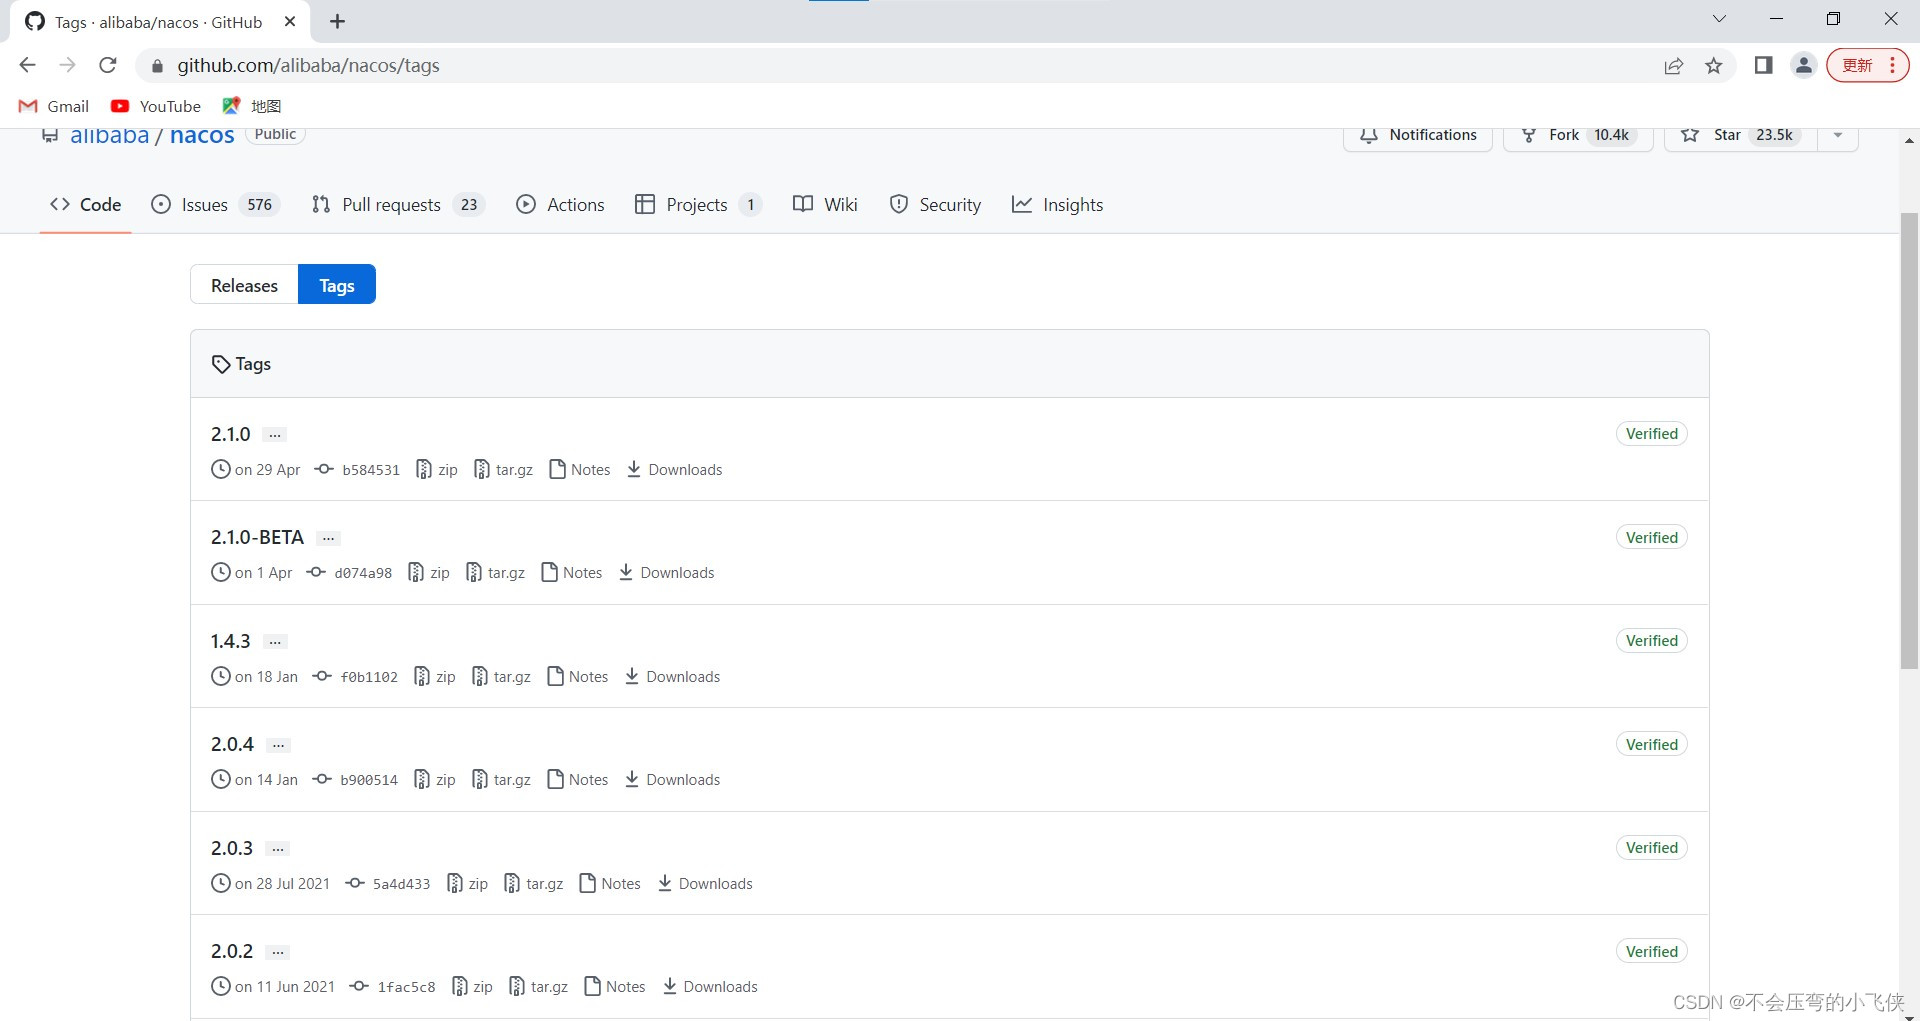
Task: Show Verified signature for tag 1.4.3
Action: [x=1652, y=641]
